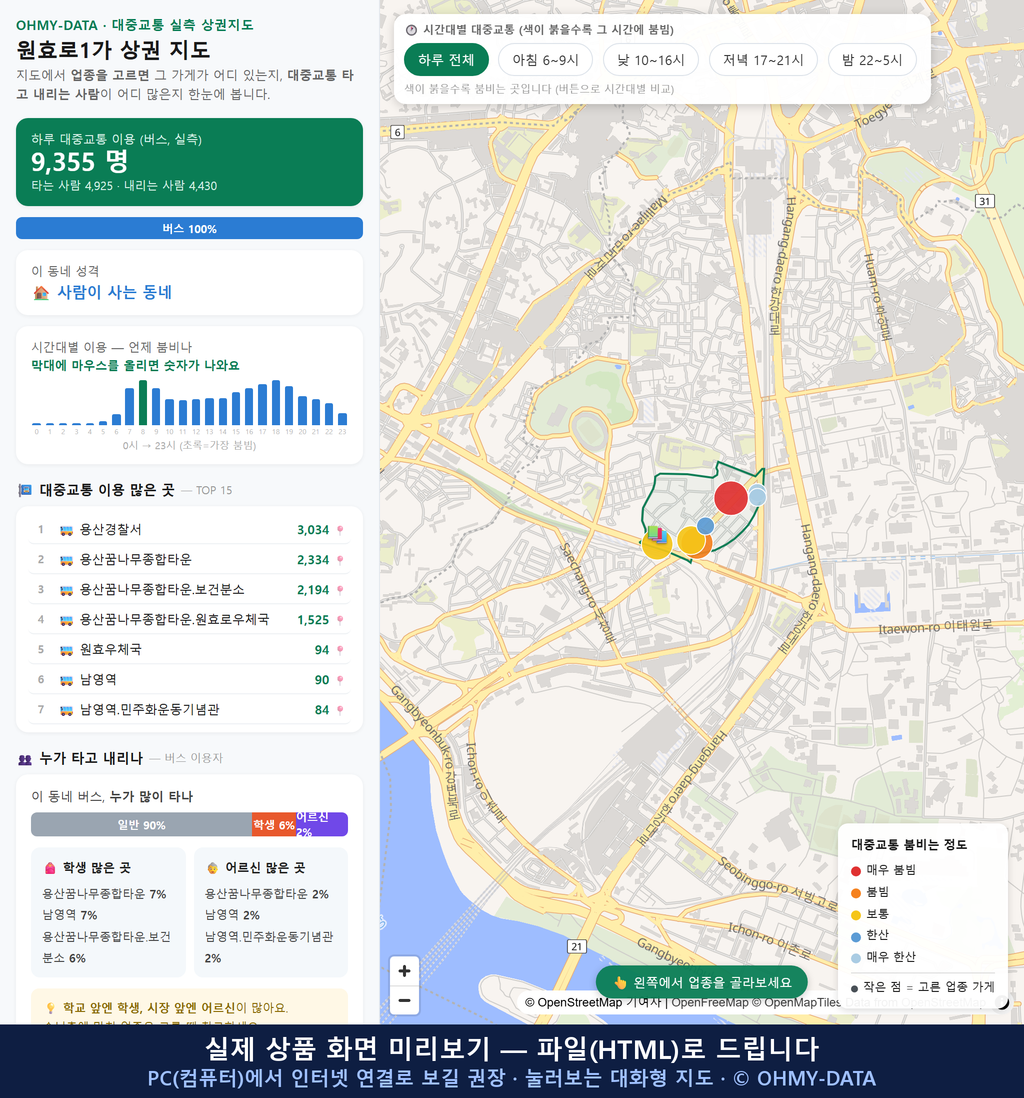Click the people icon beside 누가 타고 내리나
Image resolution: width=1024 pixels, height=1098 pixels.
(x=25, y=759)
